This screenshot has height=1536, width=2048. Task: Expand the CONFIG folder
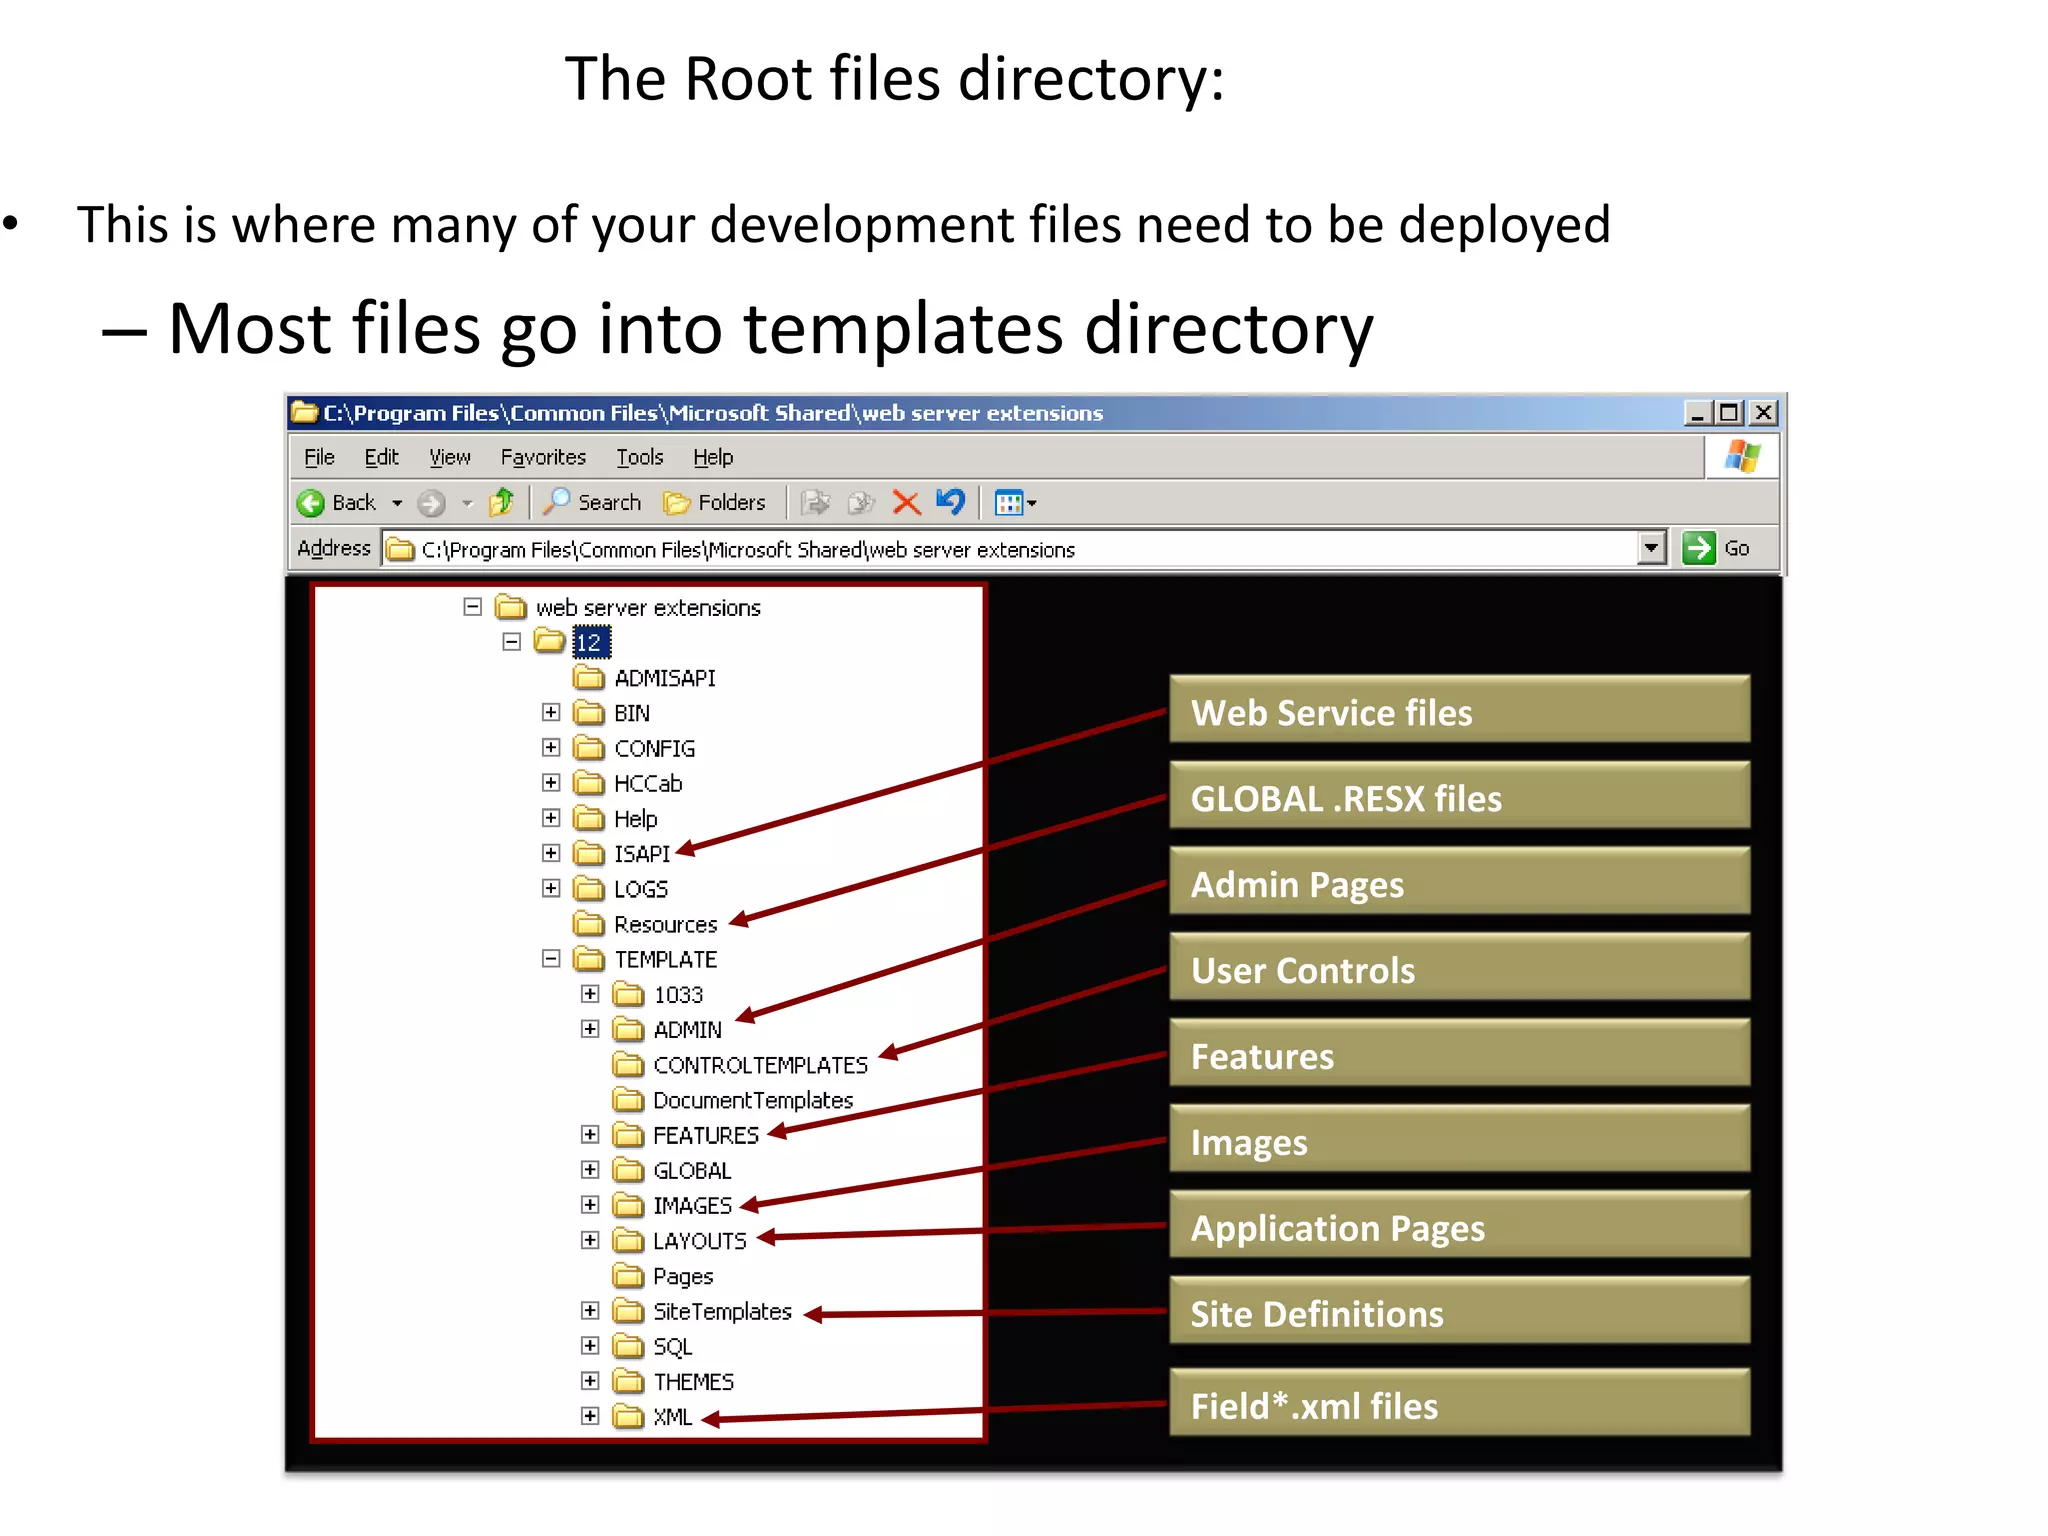click(x=551, y=747)
